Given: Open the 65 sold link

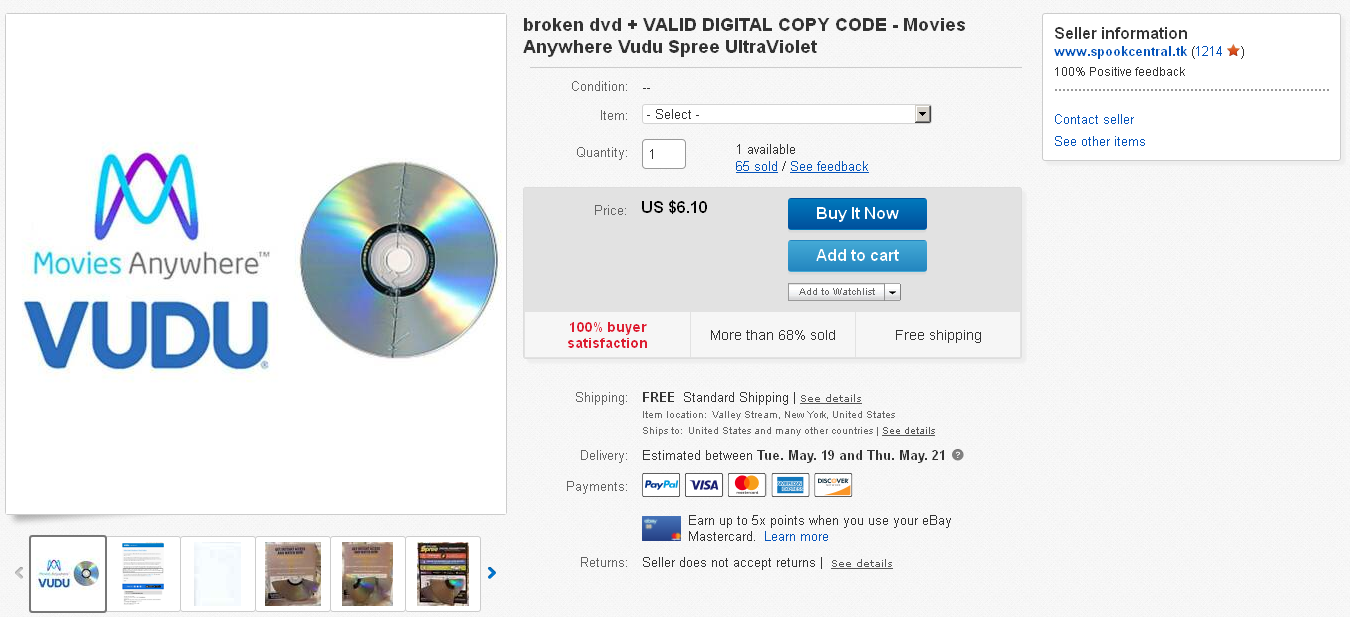Looking at the screenshot, I should (x=756, y=166).
